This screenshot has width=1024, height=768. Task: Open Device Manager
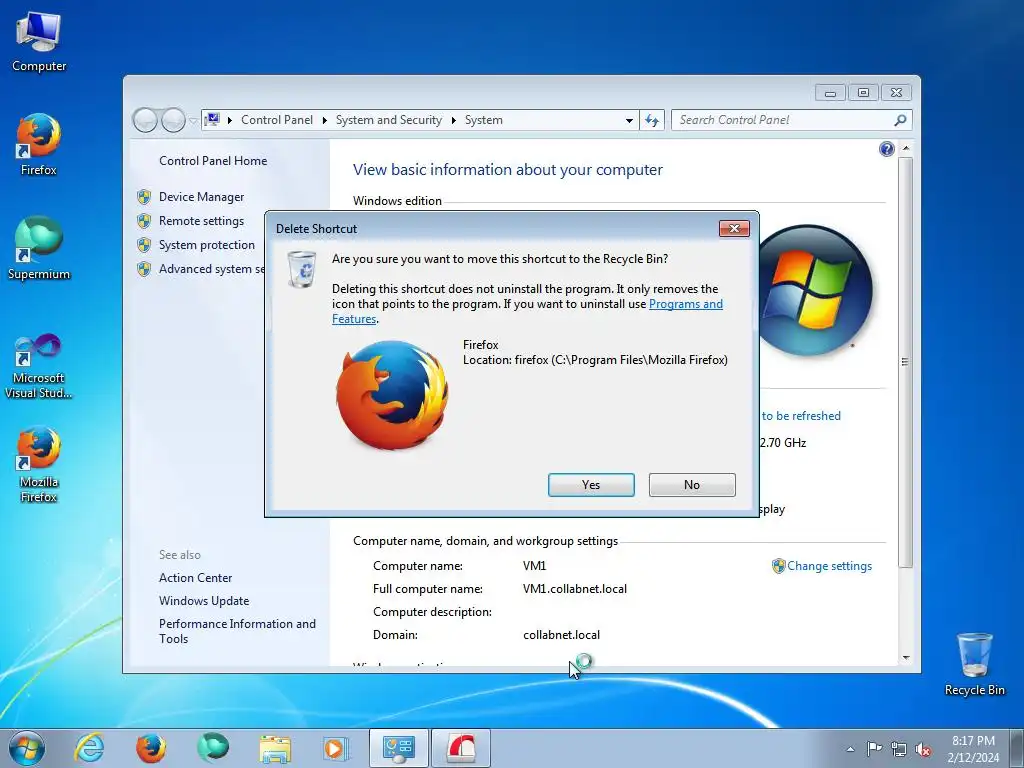(x=201, y=197)
